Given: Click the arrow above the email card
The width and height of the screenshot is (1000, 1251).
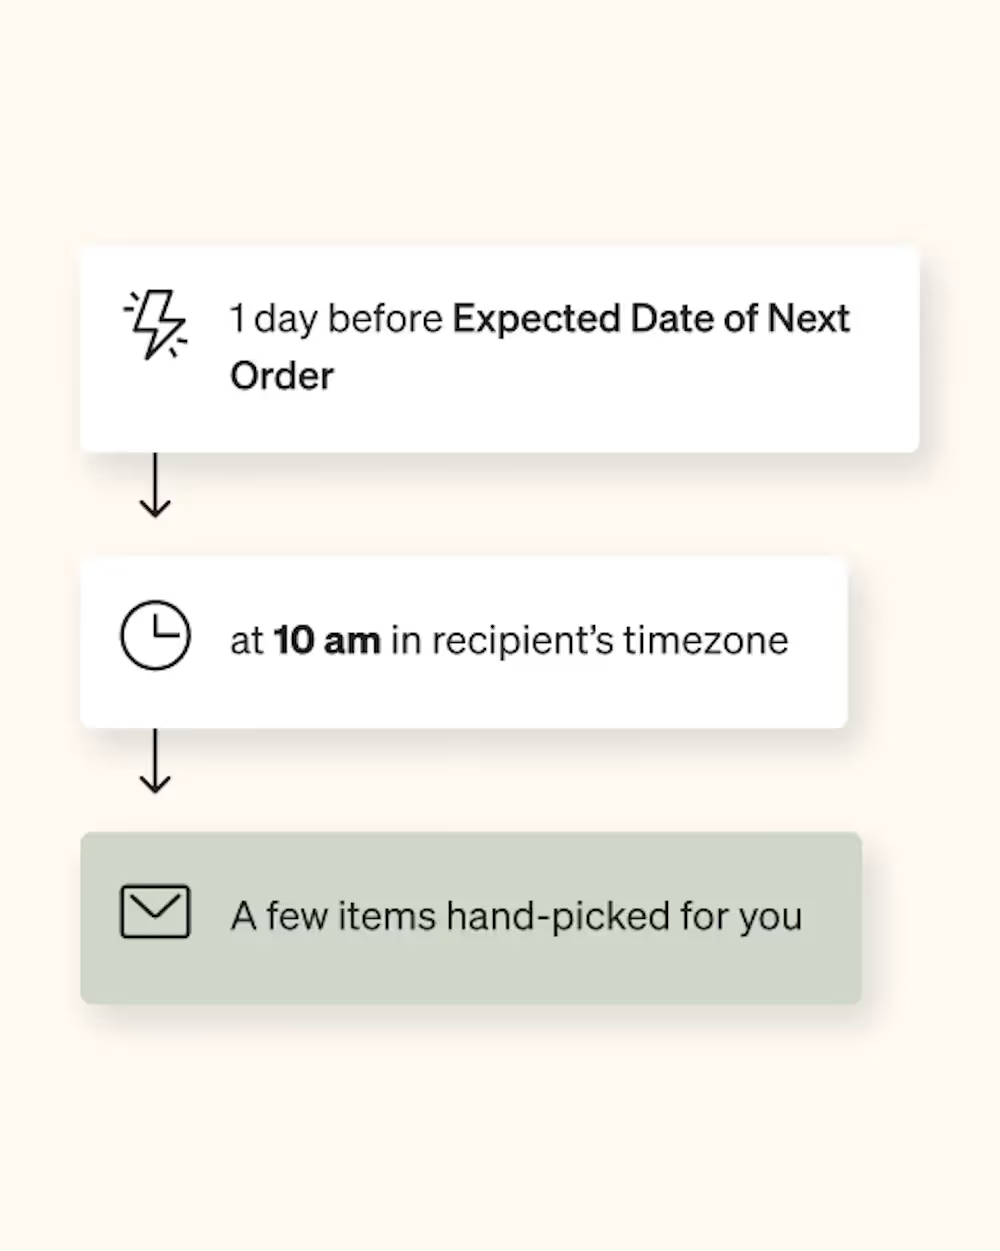Looking at the screenshot, I should [154, 762].
